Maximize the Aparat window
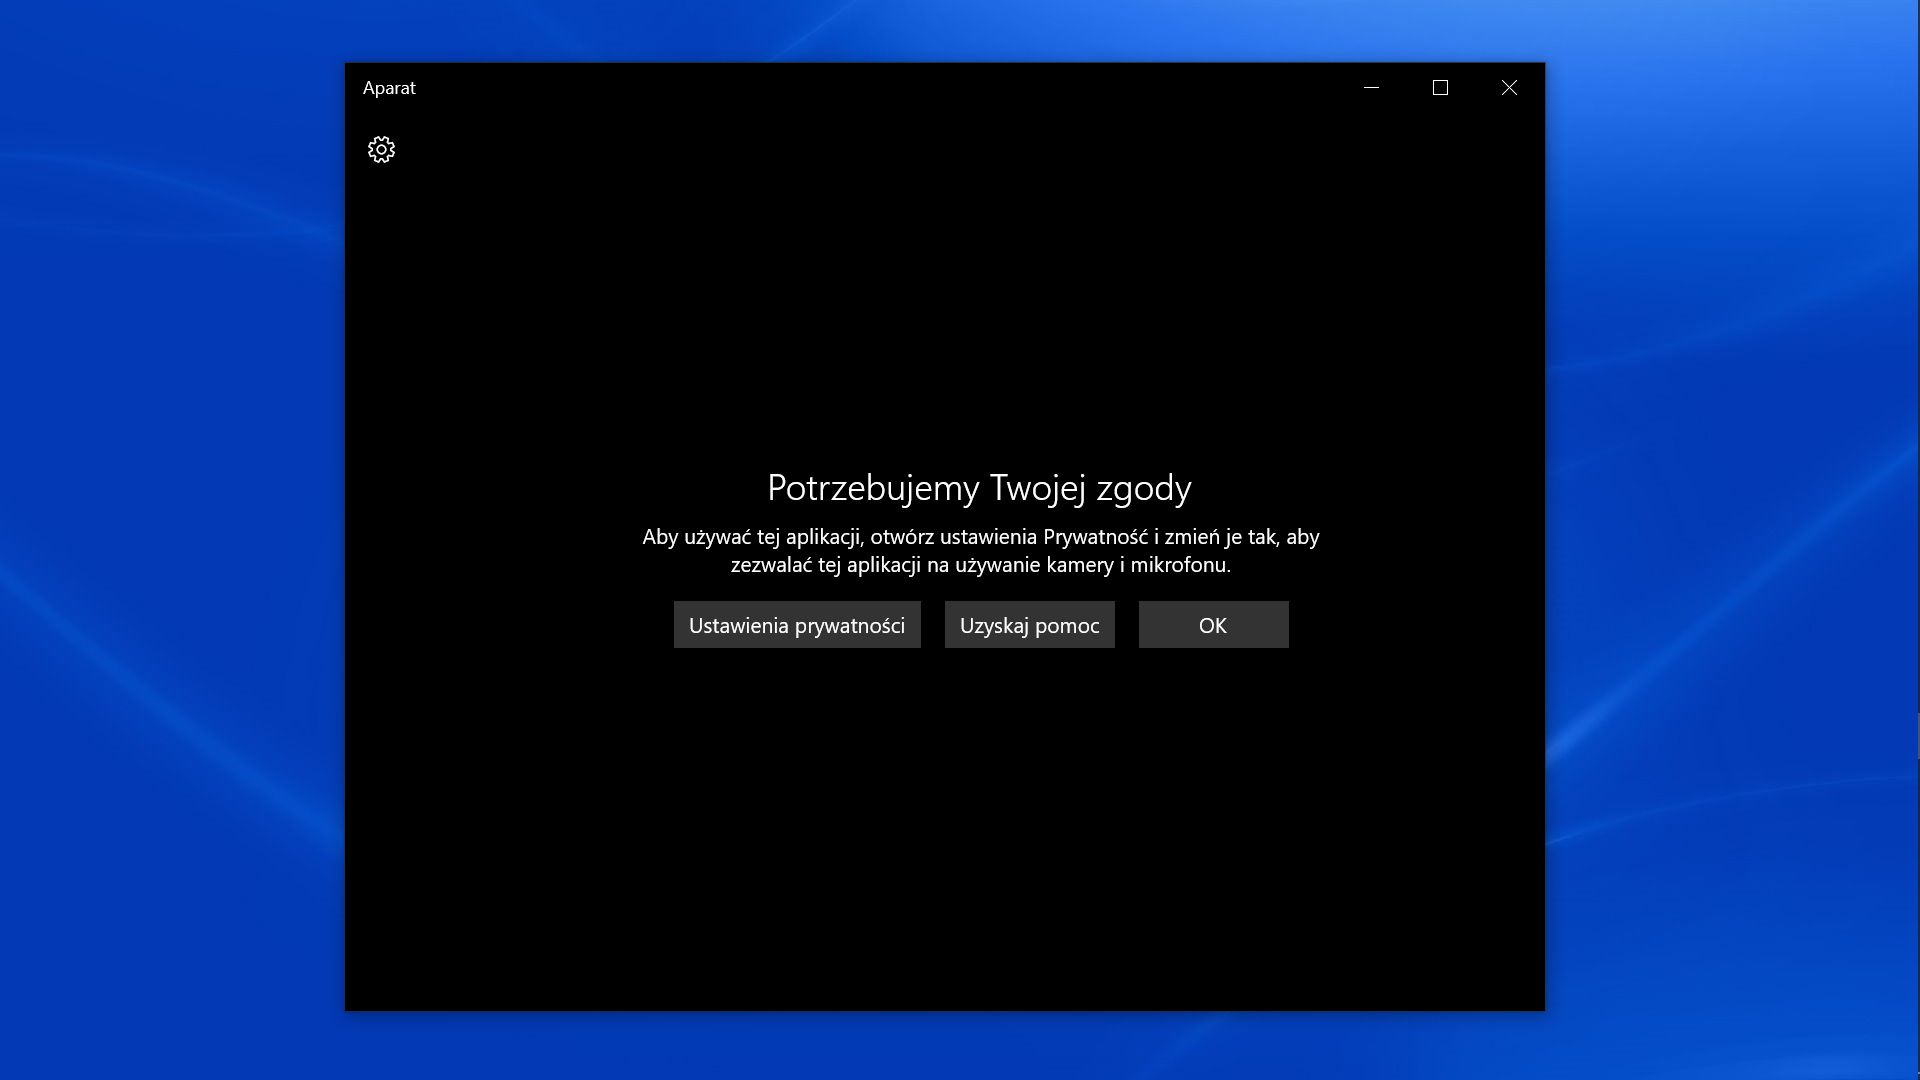 click(x=1440, y=88)
